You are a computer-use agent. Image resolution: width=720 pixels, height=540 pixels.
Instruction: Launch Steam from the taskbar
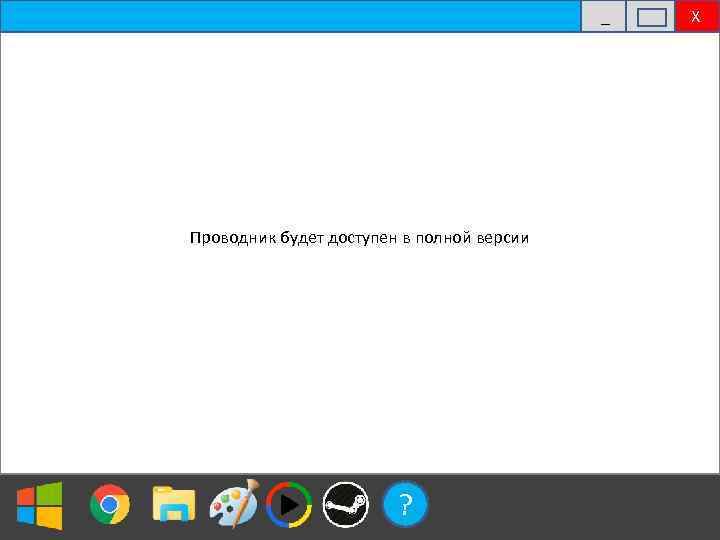tap(346, 504)
